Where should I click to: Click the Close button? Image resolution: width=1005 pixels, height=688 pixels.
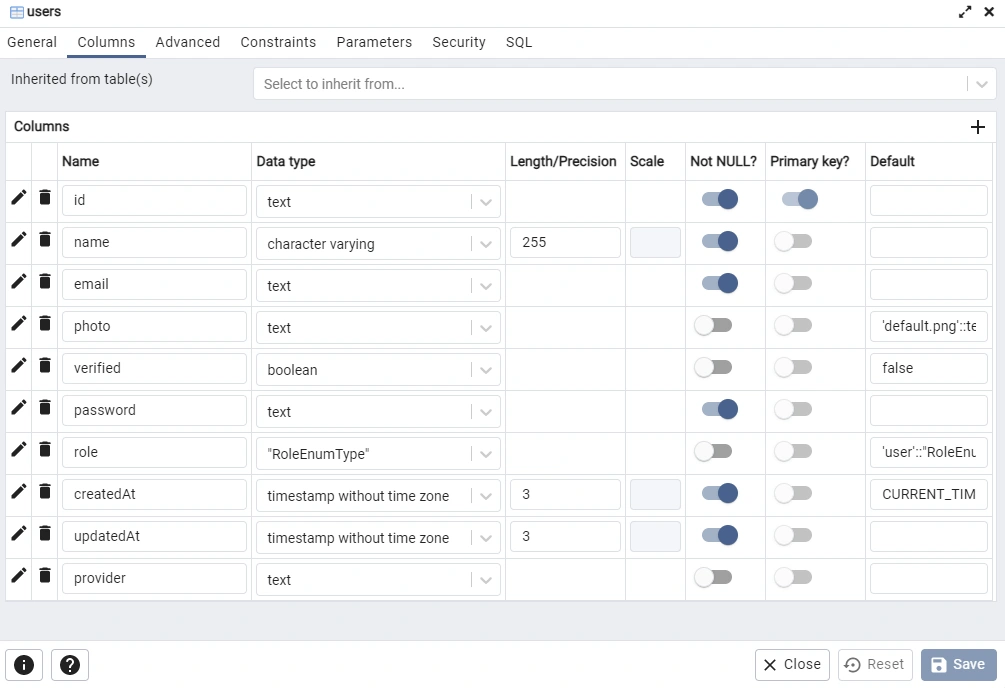792,665
